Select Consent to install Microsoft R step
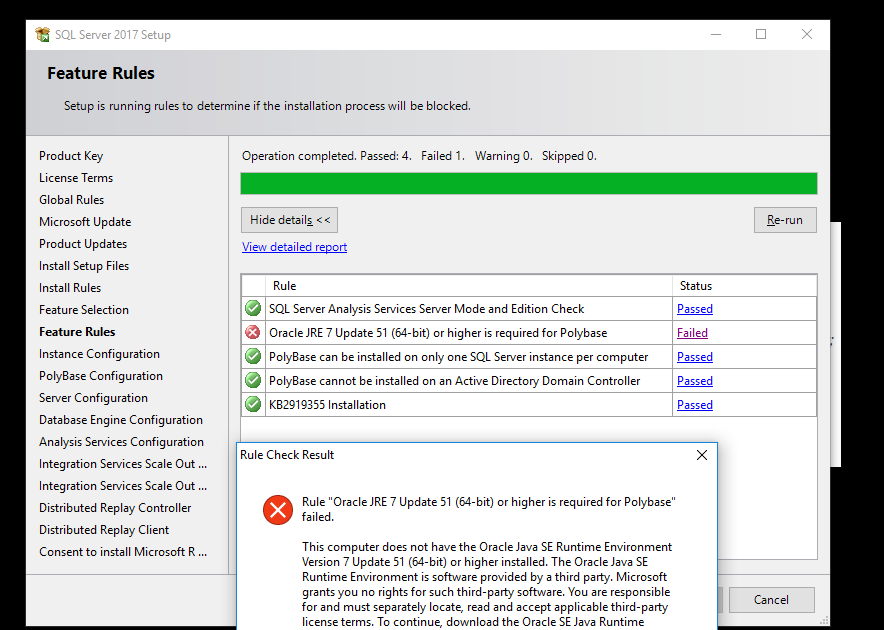884x630 pixels. [x=123, y=552]
